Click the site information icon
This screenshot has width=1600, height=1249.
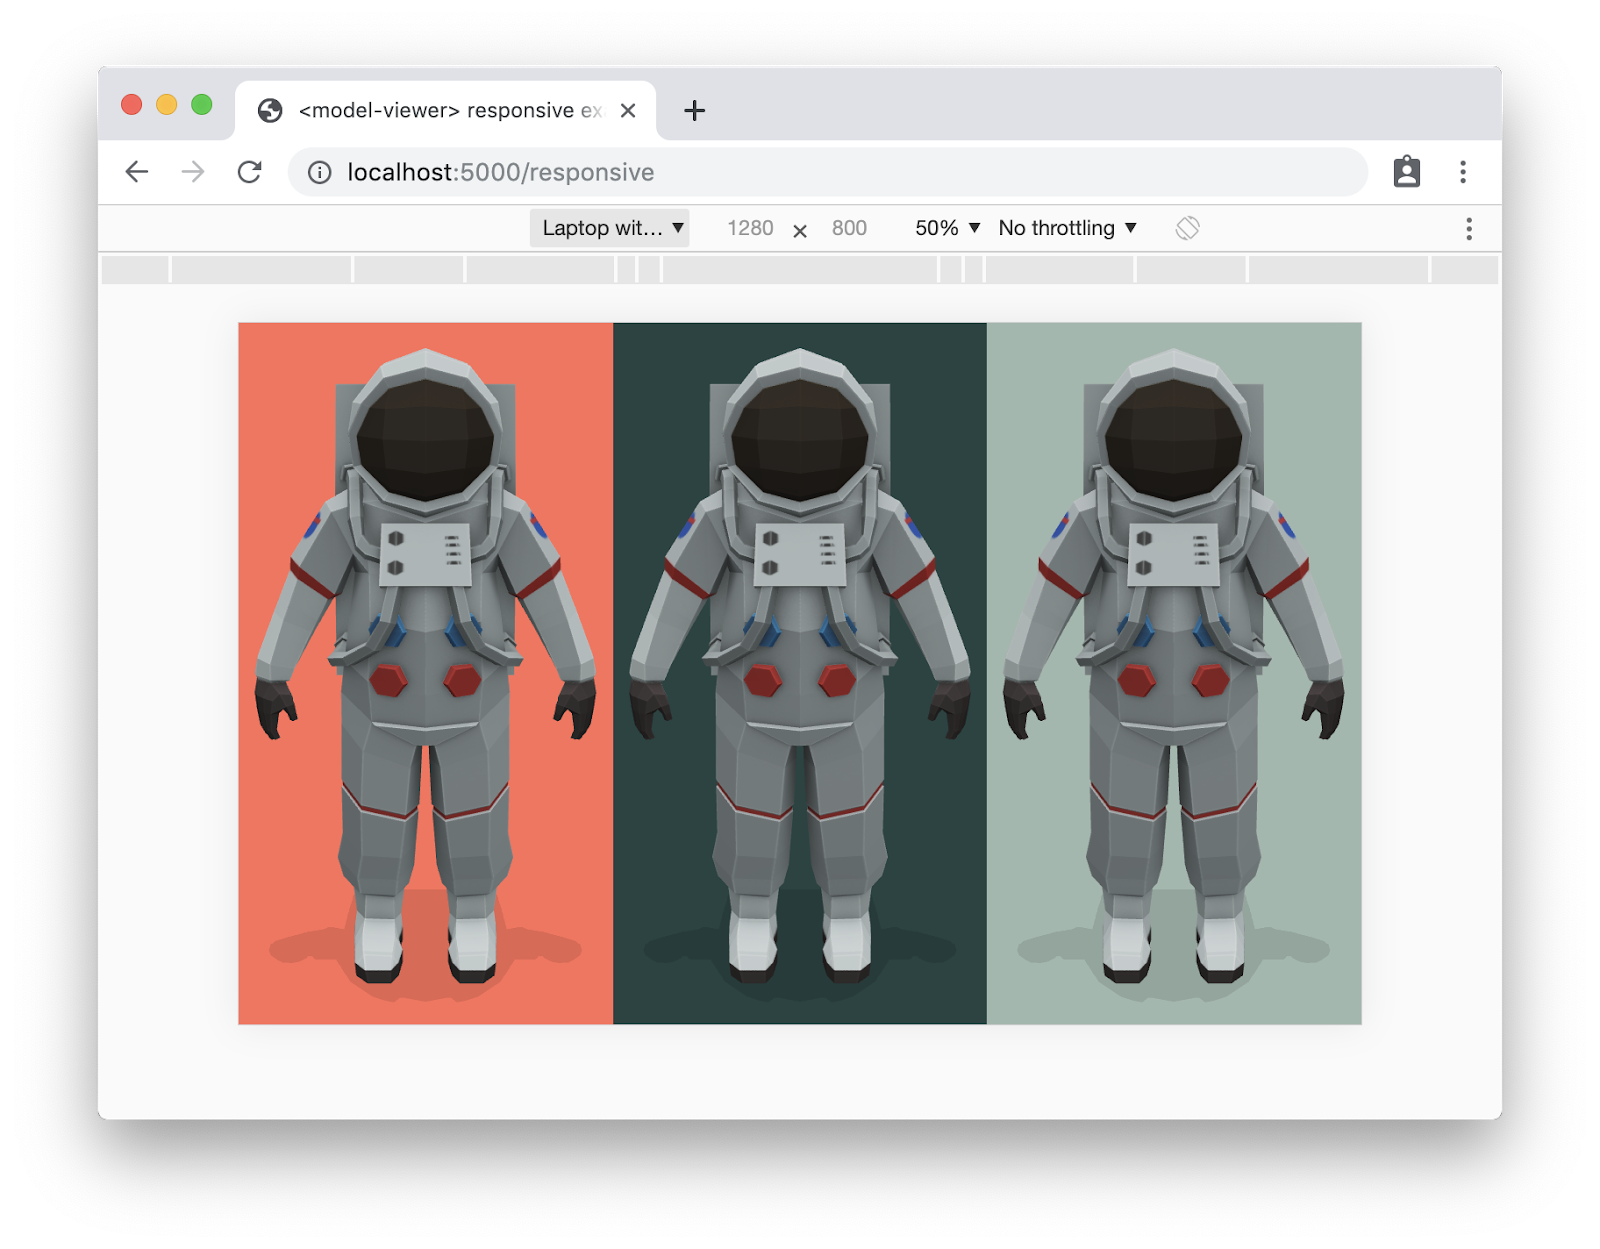(320, 173)
